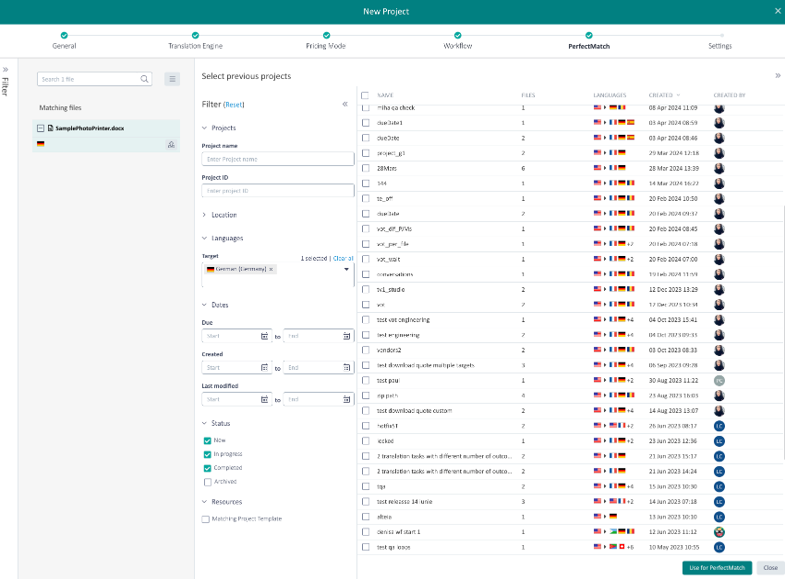Viewport: 785px width, 579px height.
Task: Open calendar picker for Last modified start
Action: pos(265,399)
